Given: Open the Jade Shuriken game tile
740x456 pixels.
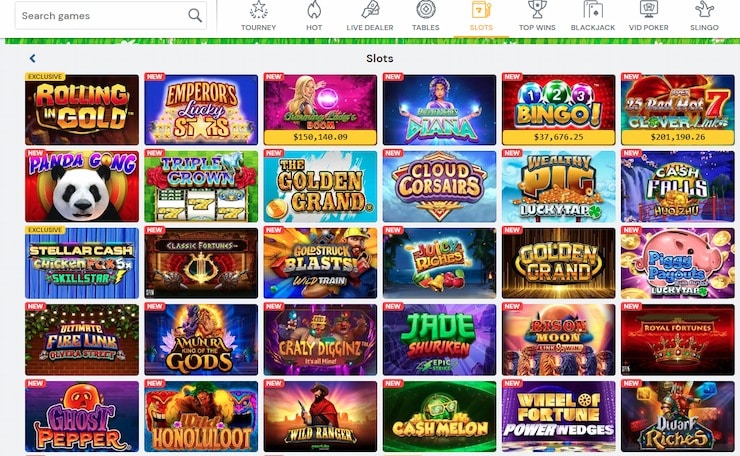Looking at the screenshot, I should [439, 340].
